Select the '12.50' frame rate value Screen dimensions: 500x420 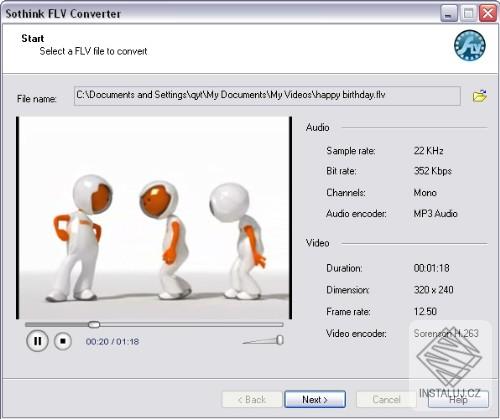(x=425, y=311)
